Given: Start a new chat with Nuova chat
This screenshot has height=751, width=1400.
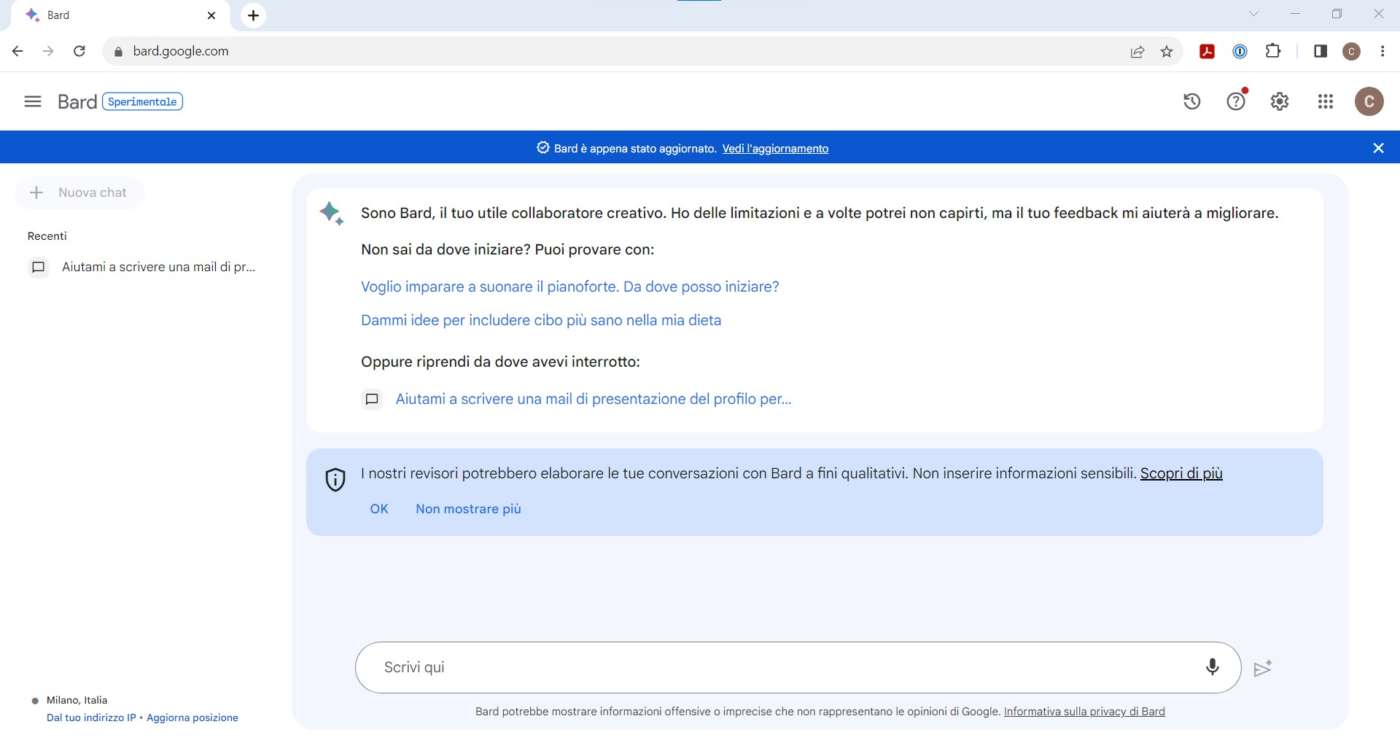Looking at the screenshot, I should [79, 193].
